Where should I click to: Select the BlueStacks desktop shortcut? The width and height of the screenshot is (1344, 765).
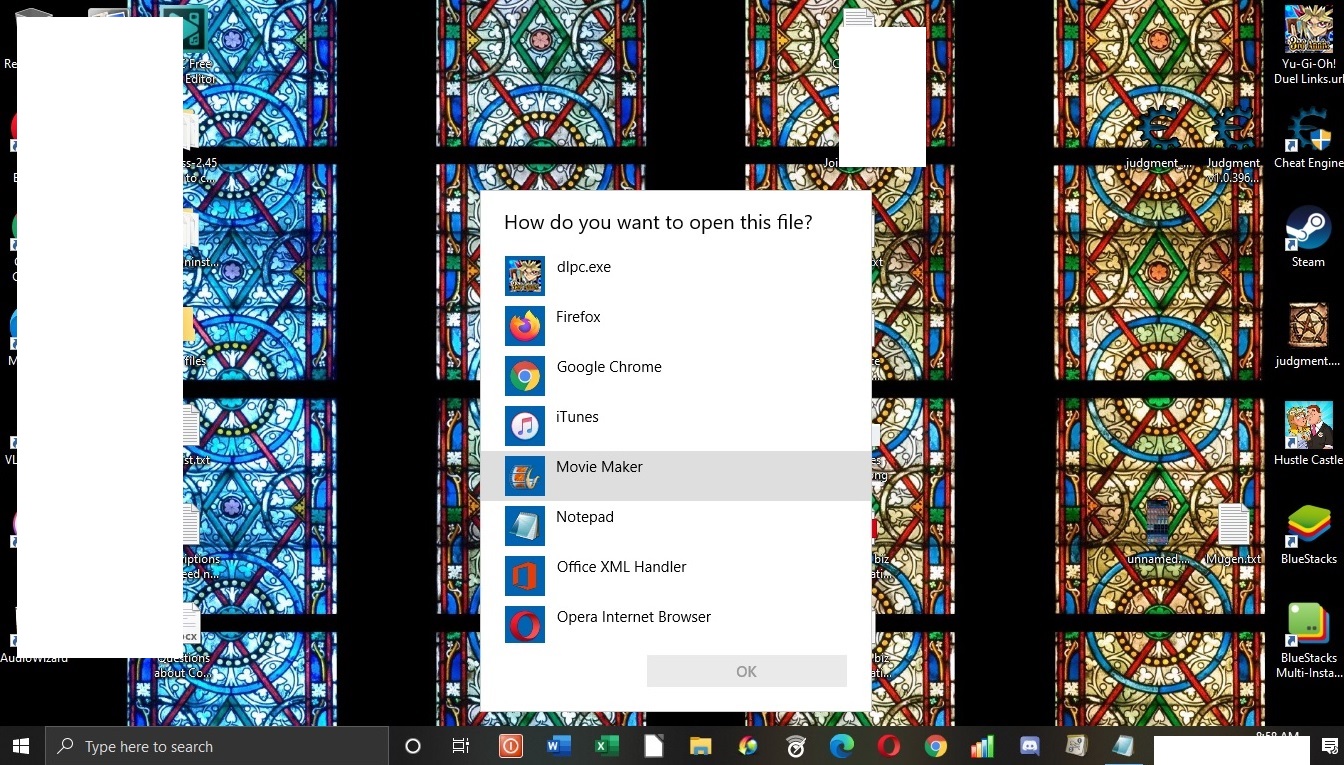(x=1308, y=533)
